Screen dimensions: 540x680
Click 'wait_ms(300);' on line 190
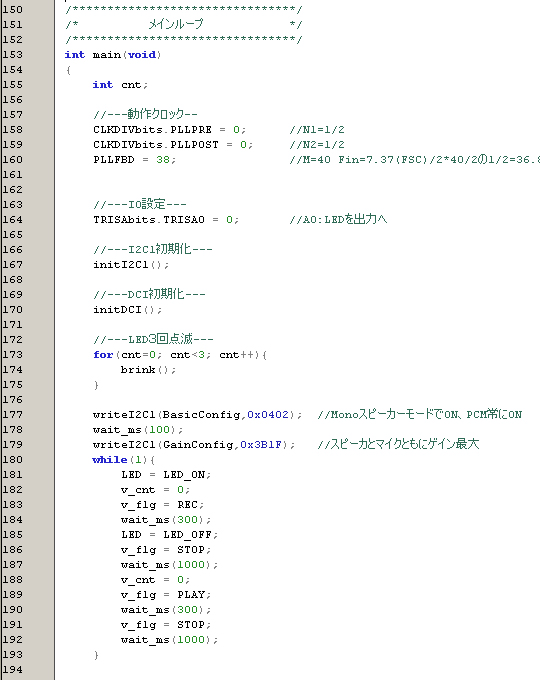[166, 610]
